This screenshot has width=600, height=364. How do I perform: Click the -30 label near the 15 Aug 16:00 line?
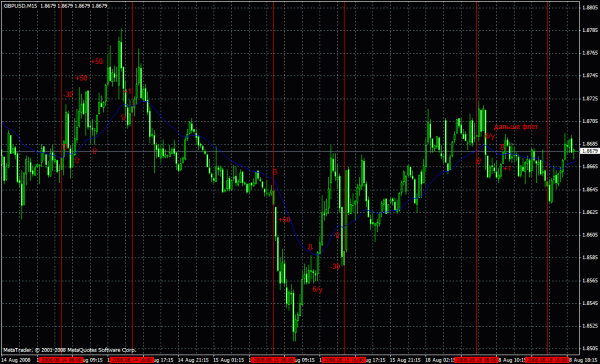(335, 266)
